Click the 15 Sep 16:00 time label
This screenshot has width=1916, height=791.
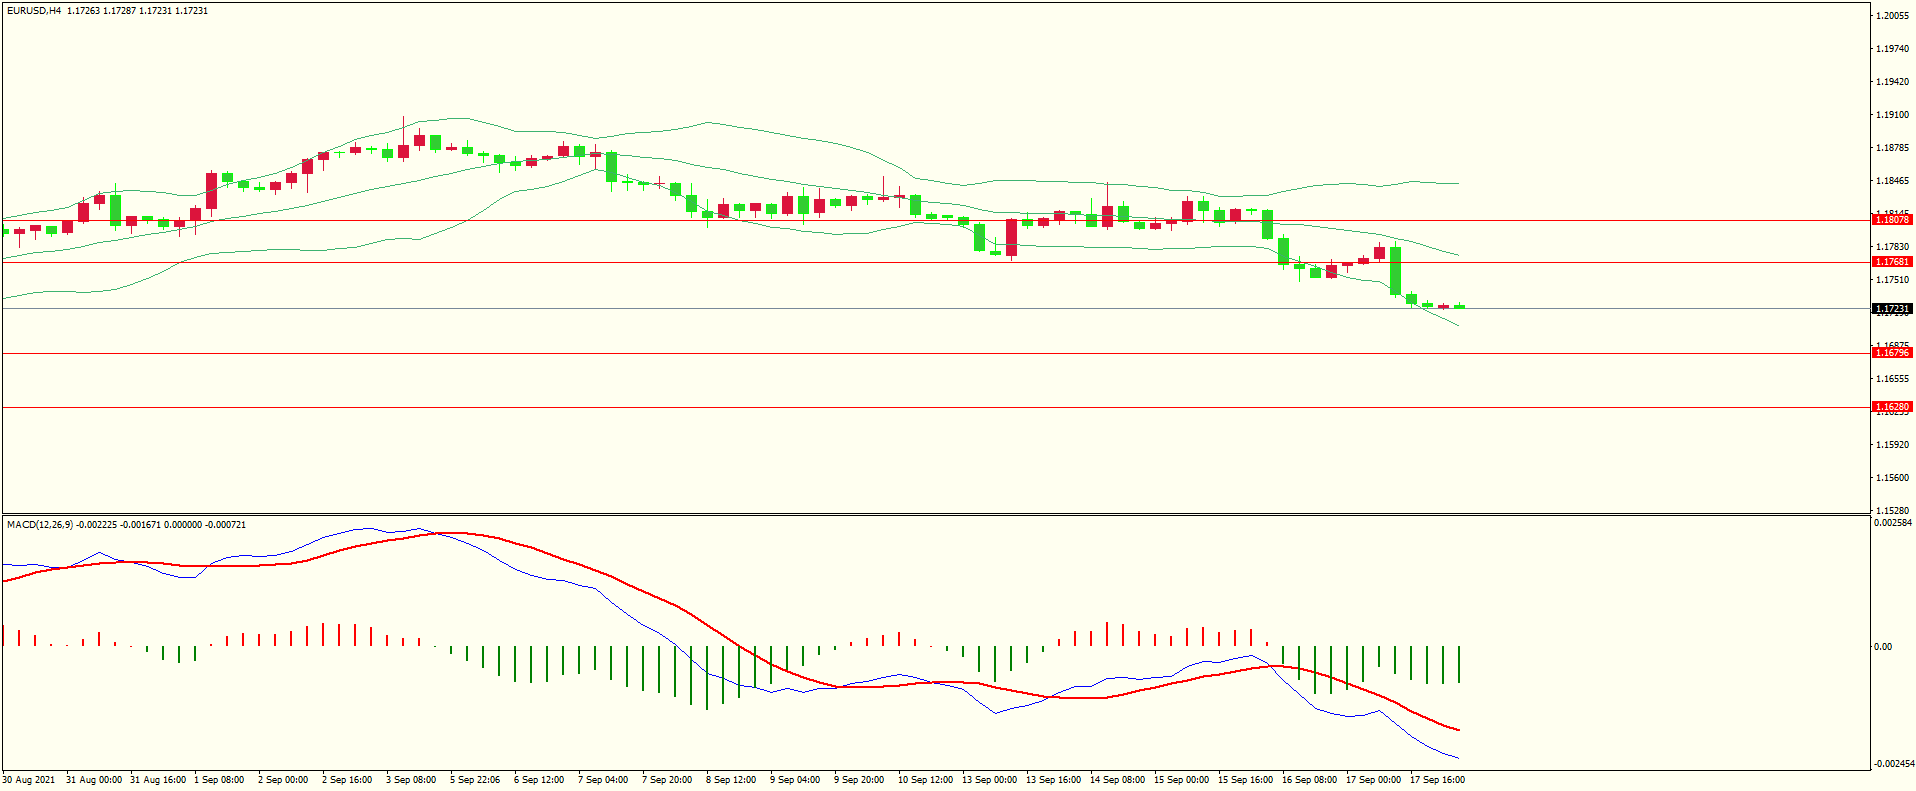coord(1246,780)
